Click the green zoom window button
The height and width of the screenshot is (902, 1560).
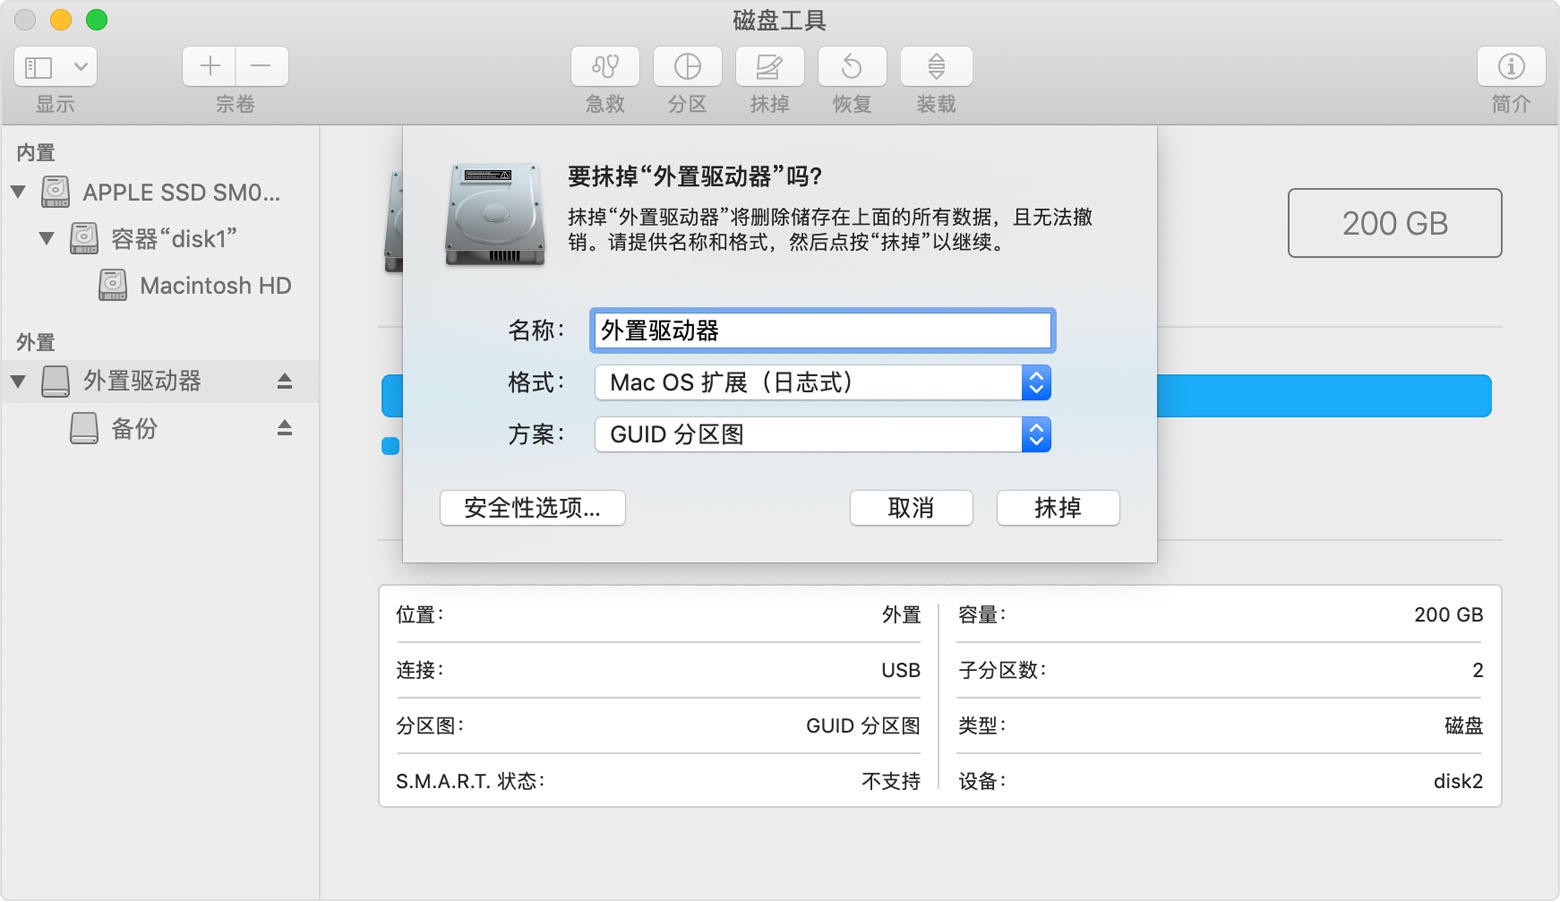click(97, 20)
